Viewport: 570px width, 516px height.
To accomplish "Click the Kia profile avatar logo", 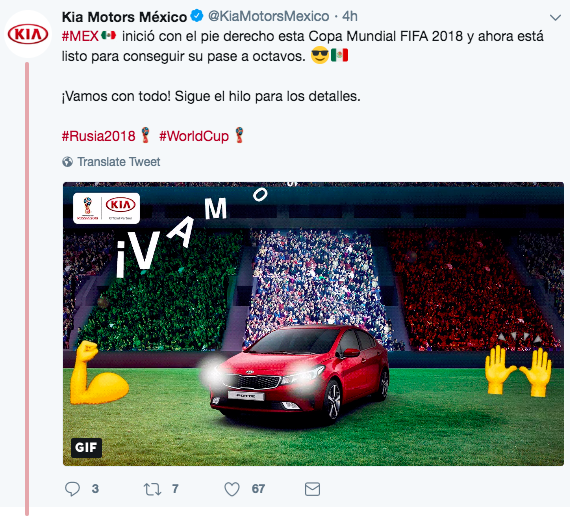I will pos(28,34).
